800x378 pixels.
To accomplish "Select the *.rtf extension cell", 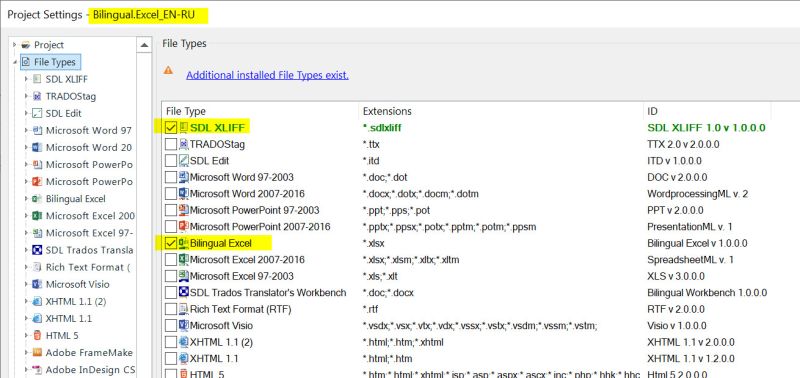I will [x=370, y=309].
